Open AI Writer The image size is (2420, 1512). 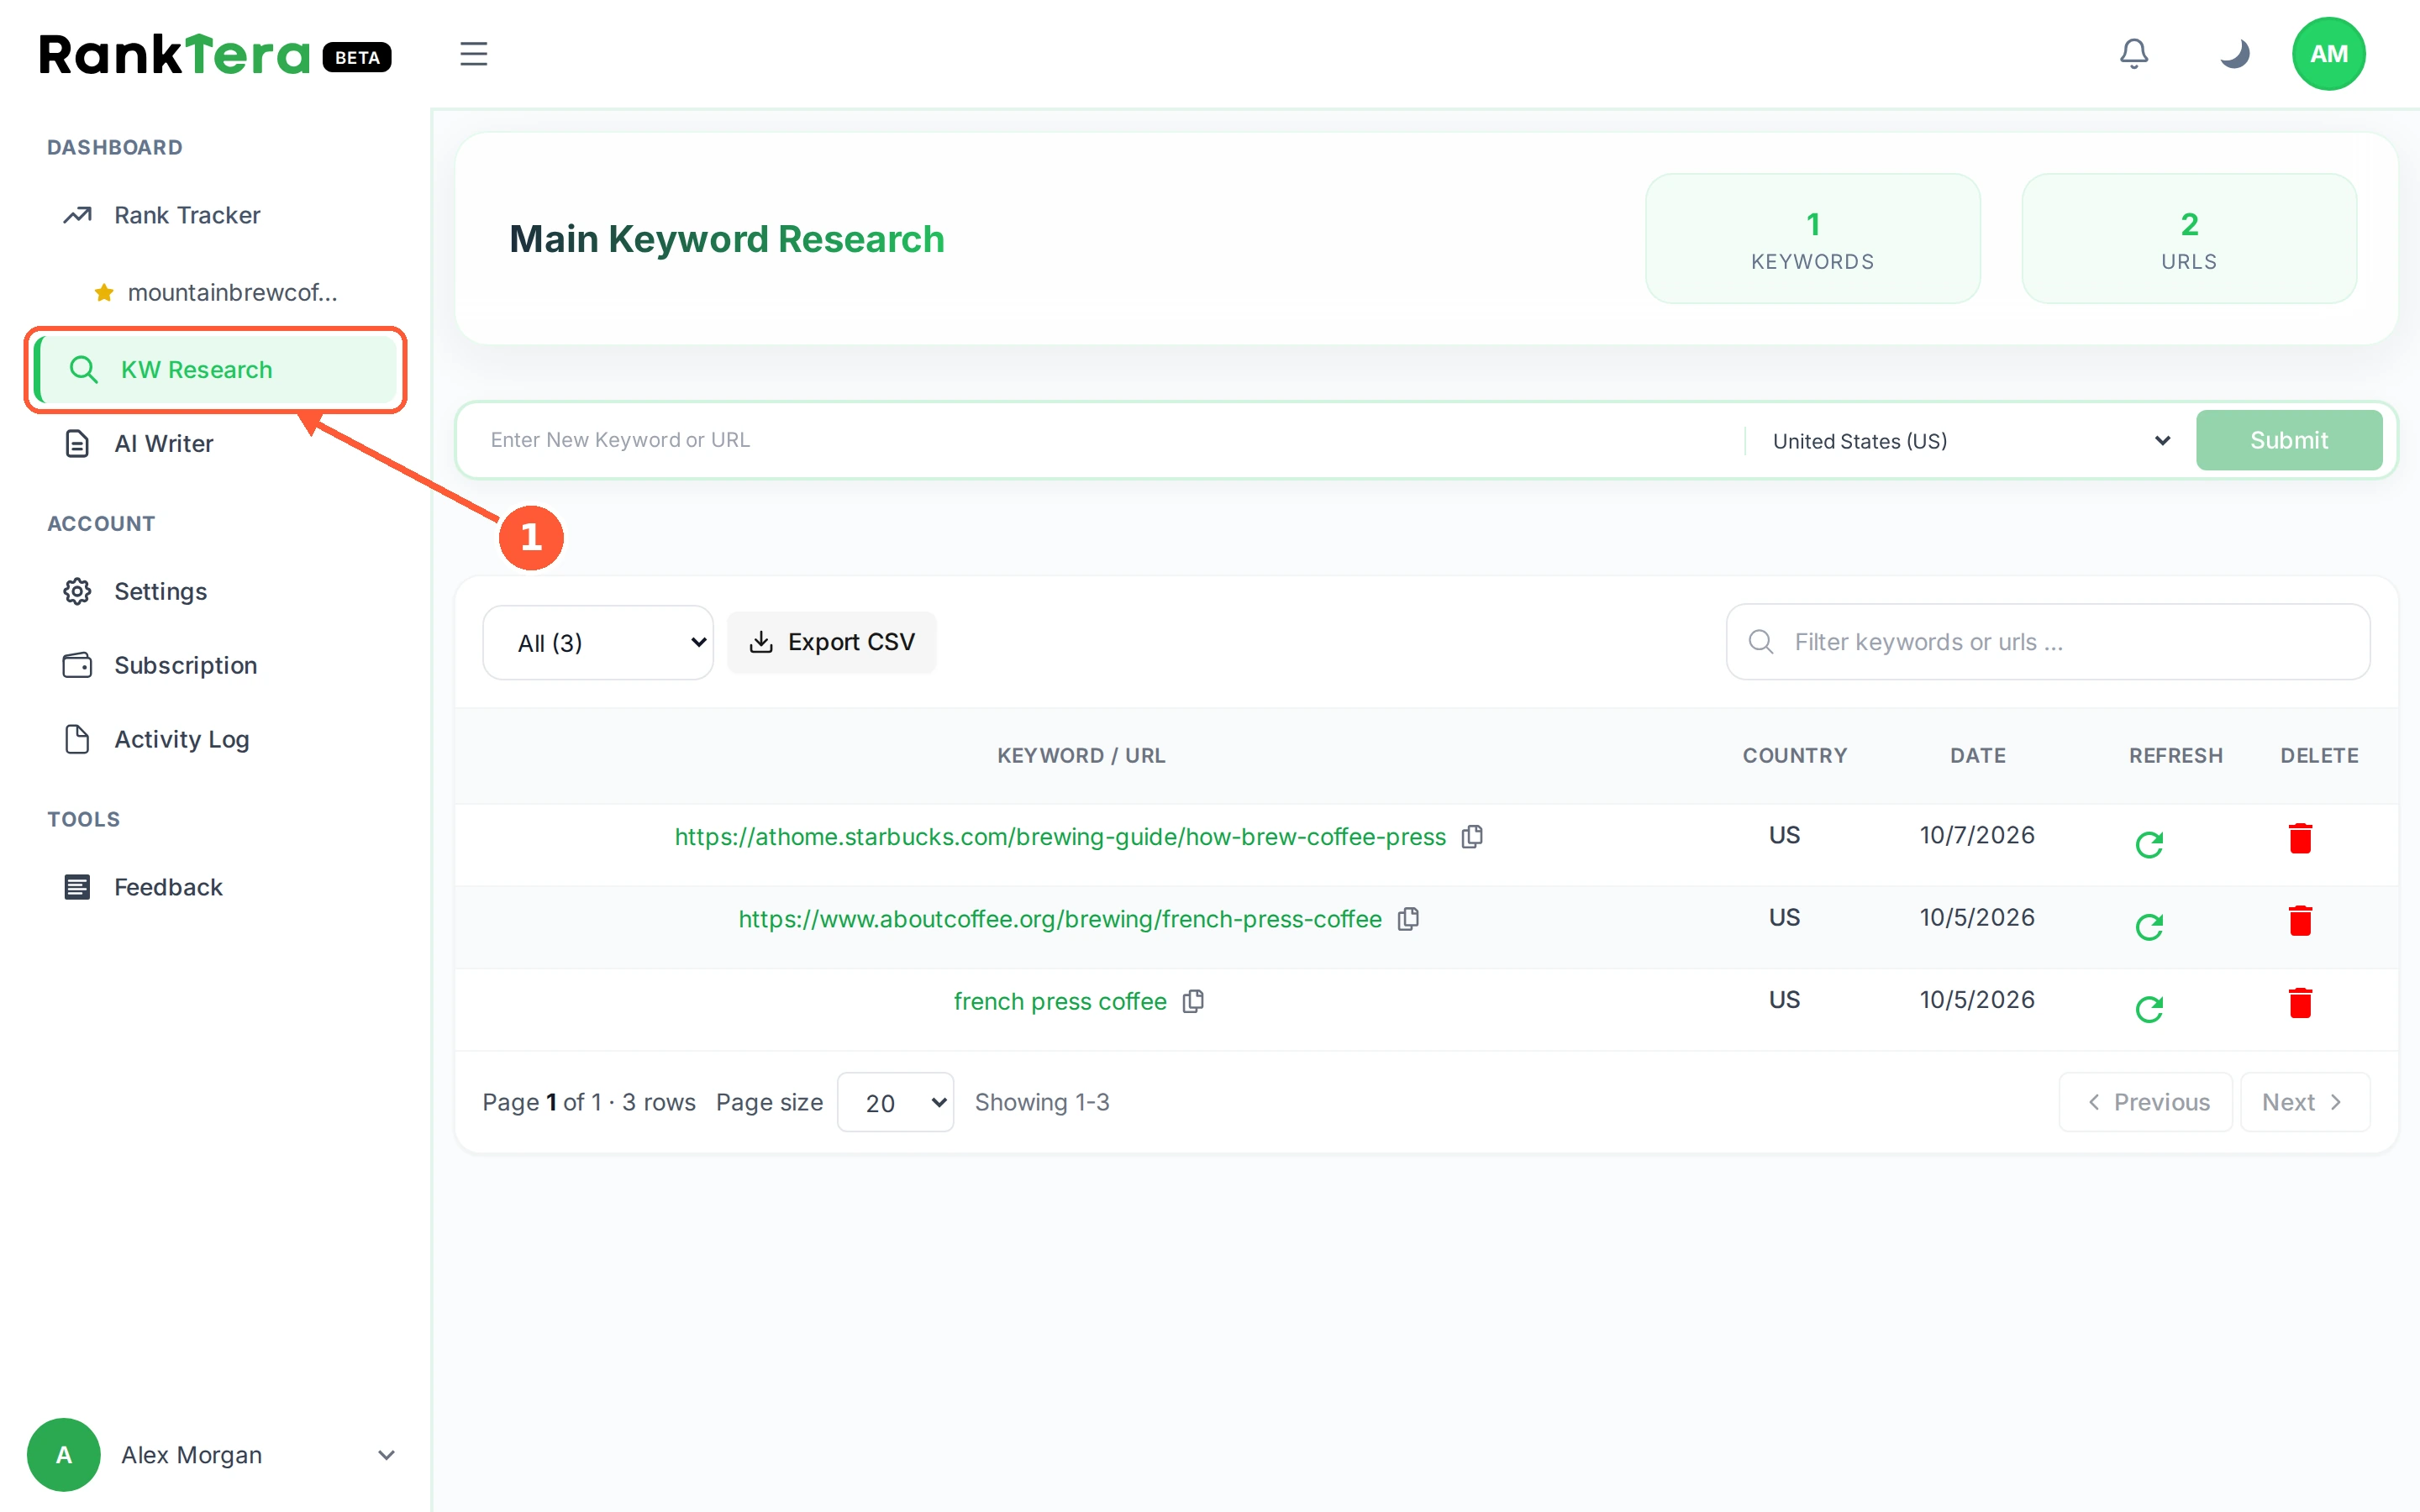pyautogui.click(x=216, y=443)
